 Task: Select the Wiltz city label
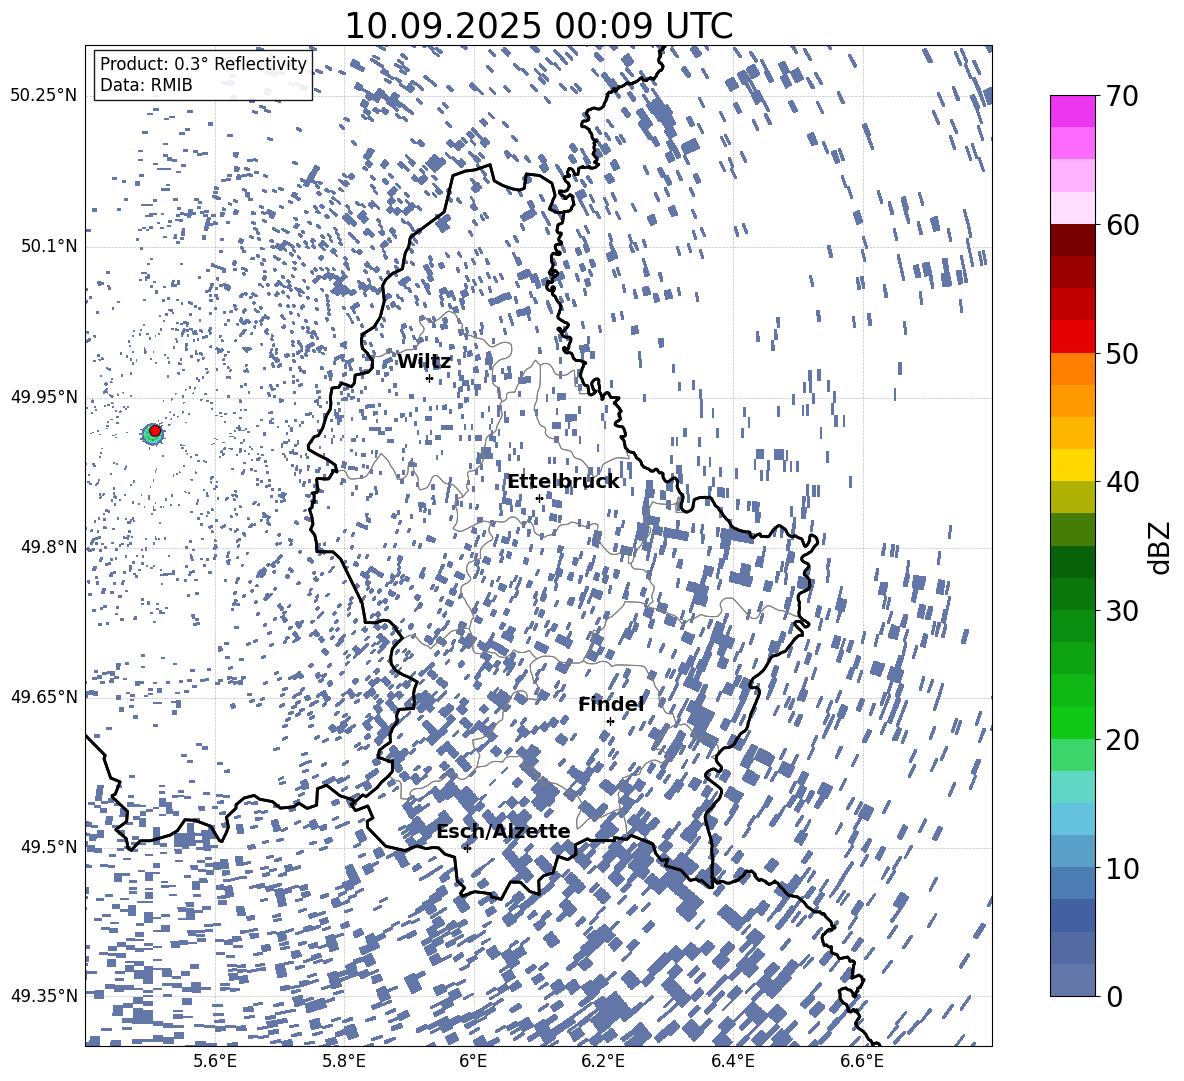point(424,362)
